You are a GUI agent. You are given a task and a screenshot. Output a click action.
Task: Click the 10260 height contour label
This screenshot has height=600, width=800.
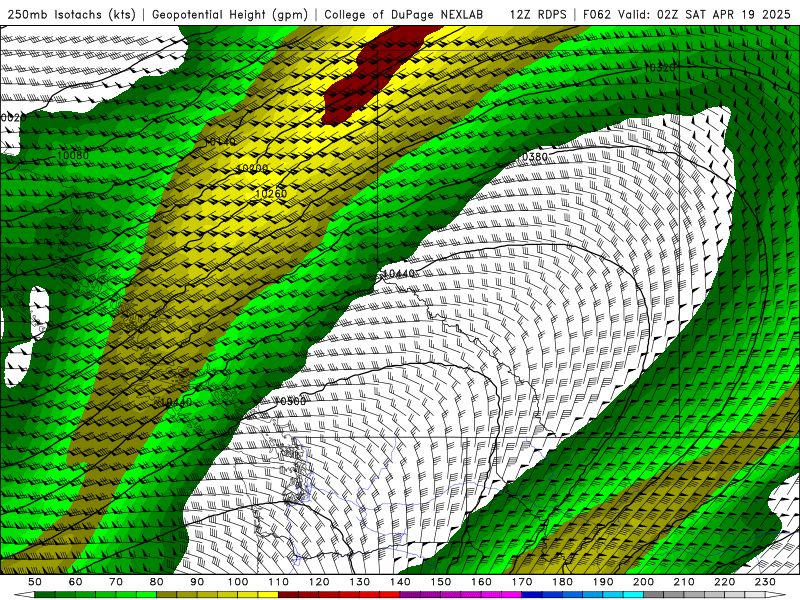[271, 193]
